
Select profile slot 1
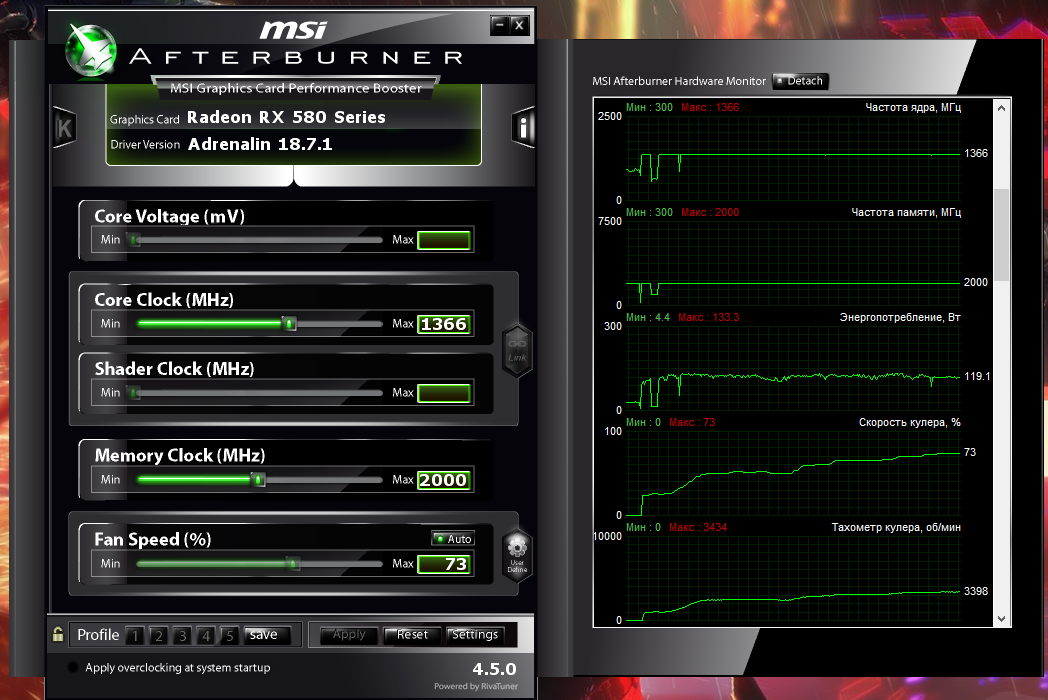point(135,635)
